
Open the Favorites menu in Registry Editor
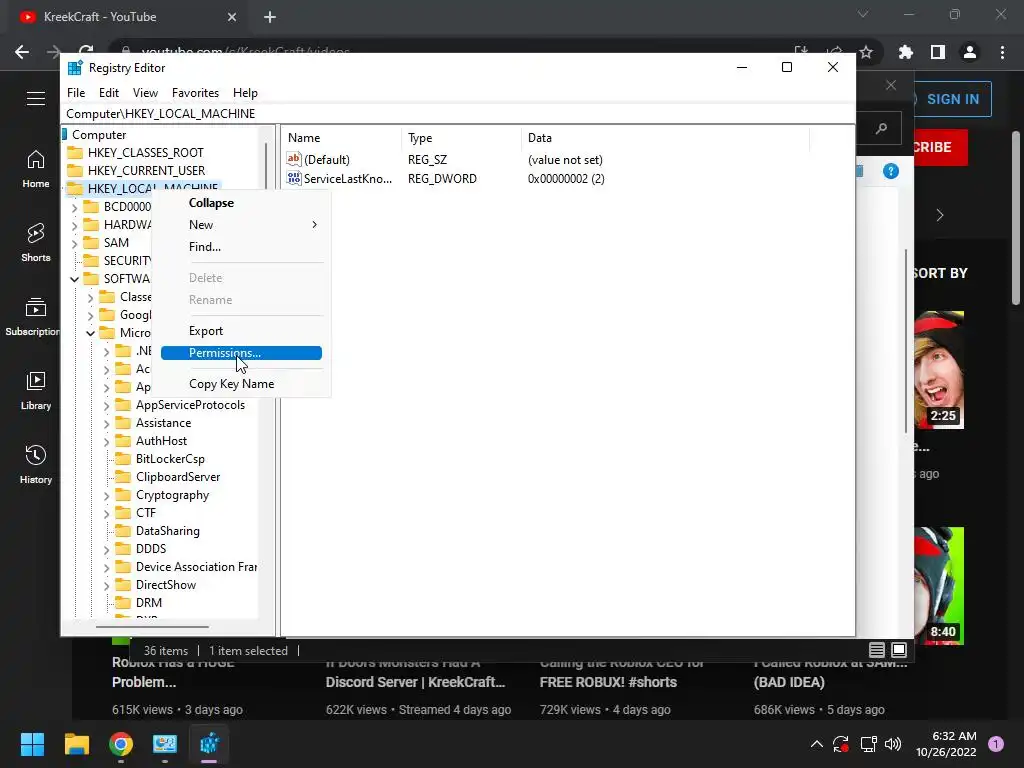coord(195,93)
